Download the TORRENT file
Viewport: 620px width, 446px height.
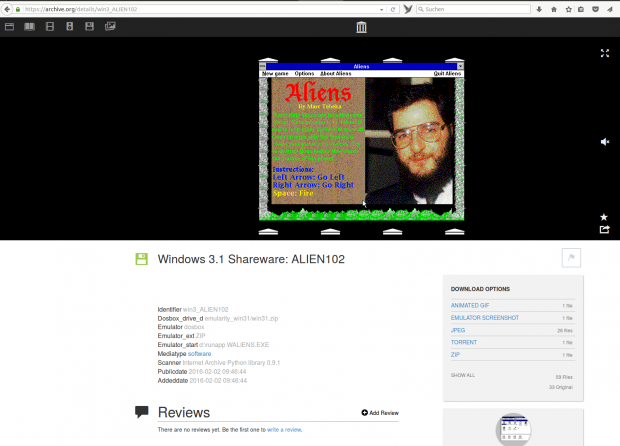(x=464, y=342)
